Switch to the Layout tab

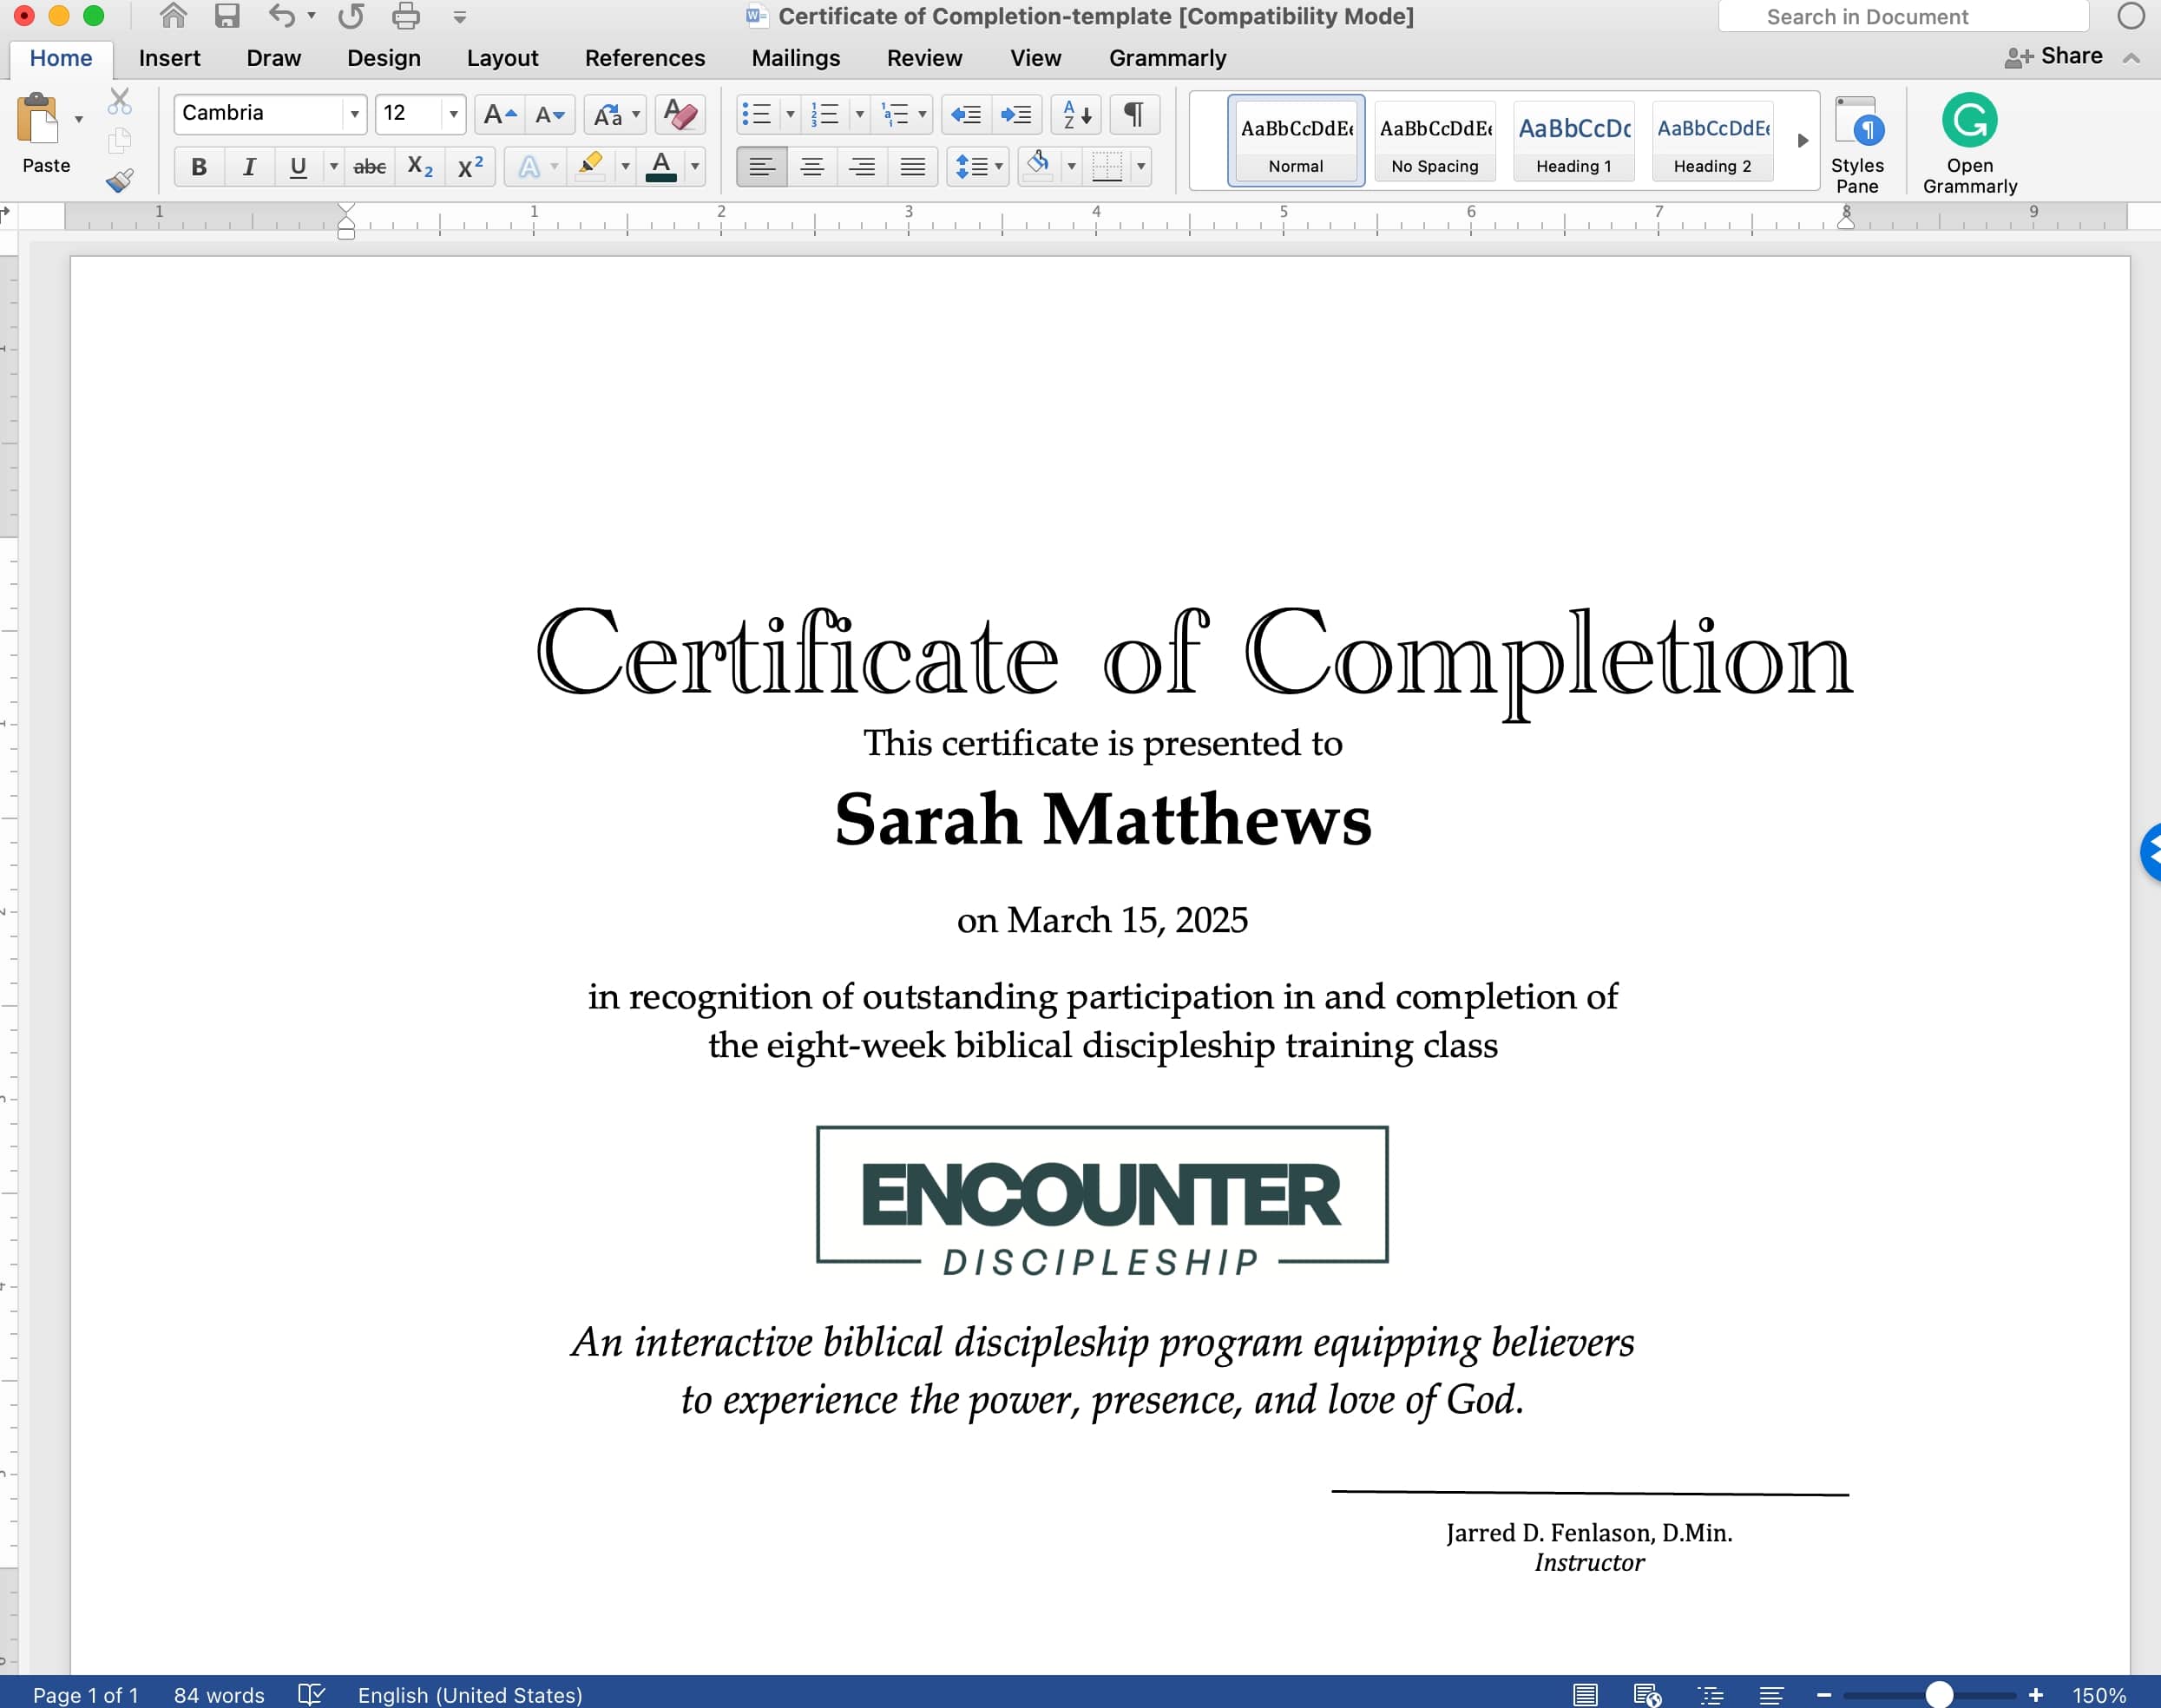(502, 58)
